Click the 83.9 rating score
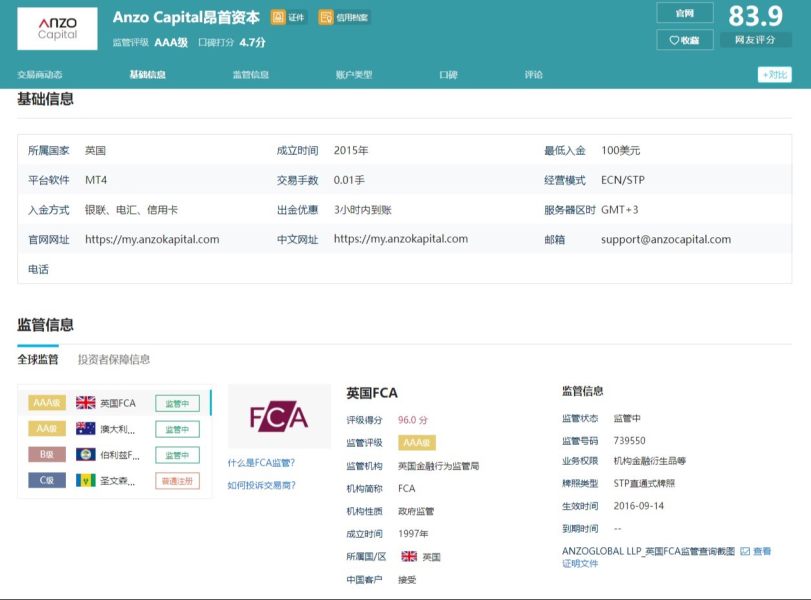The height and width of the screenshot is (600, 811). (756, 16)
